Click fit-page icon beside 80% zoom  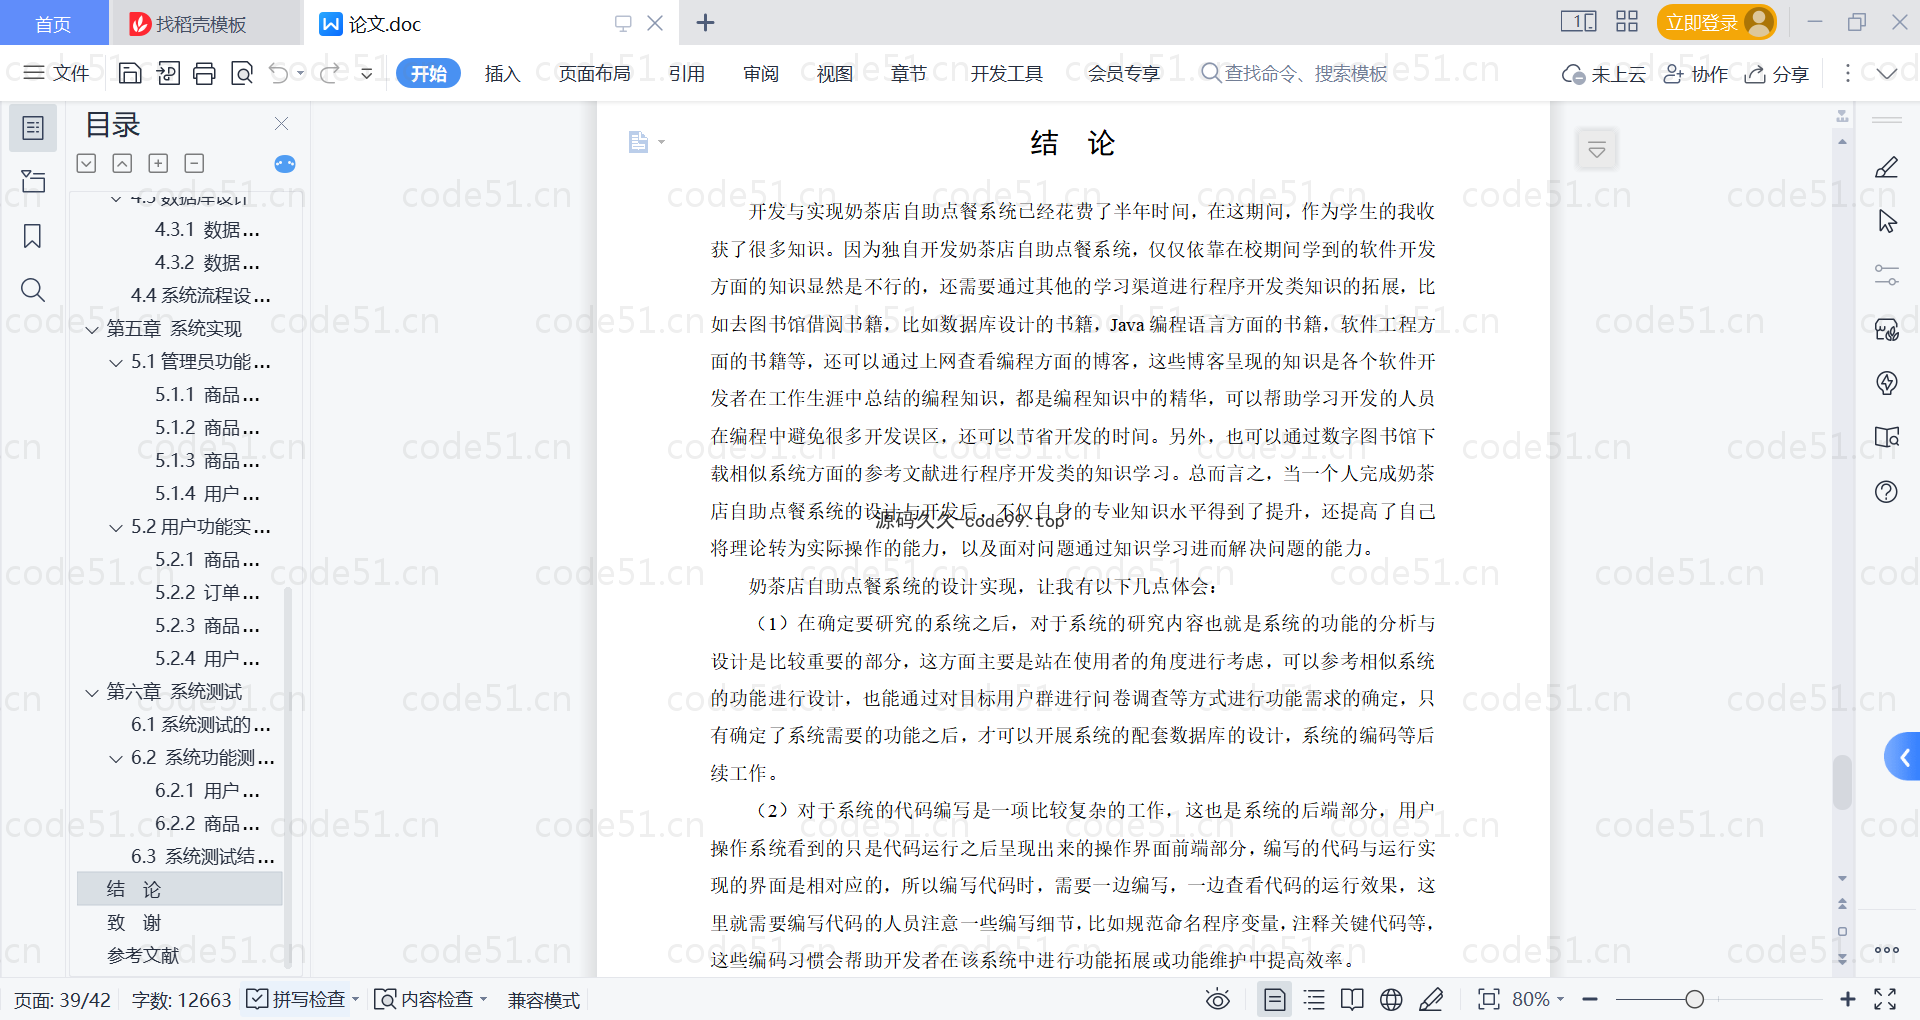1489,999
